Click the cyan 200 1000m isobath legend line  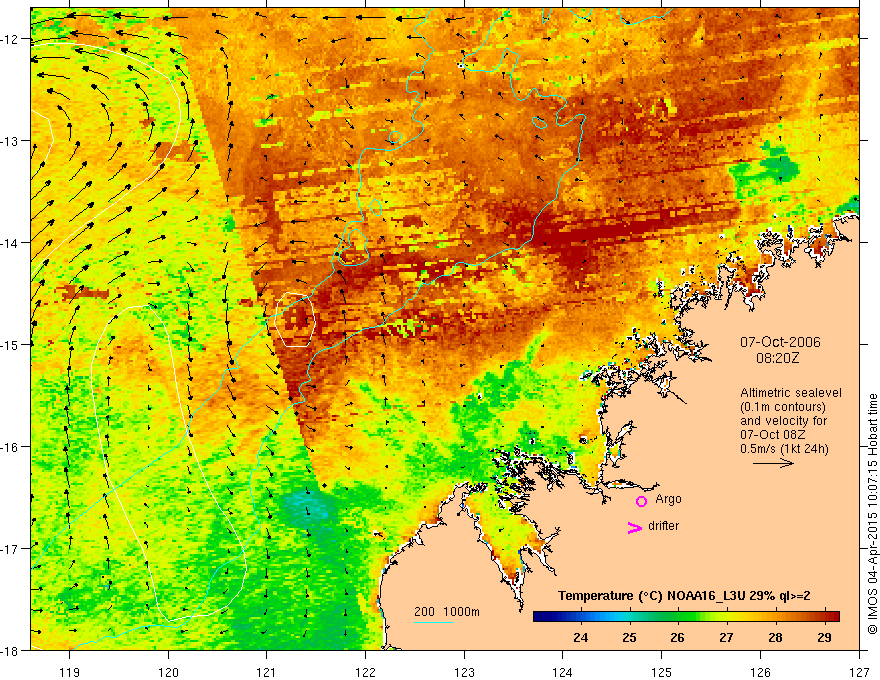click(x=434, y=622)
